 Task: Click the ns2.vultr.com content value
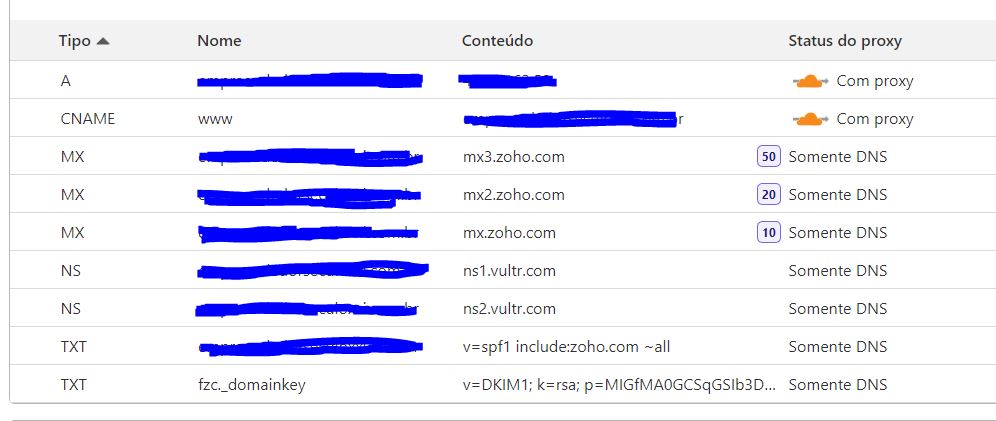[x=509, y=309]
